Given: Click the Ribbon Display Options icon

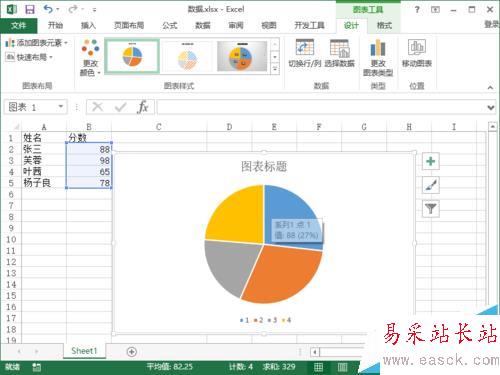Looking at the screenshot, I should (435, 9).
